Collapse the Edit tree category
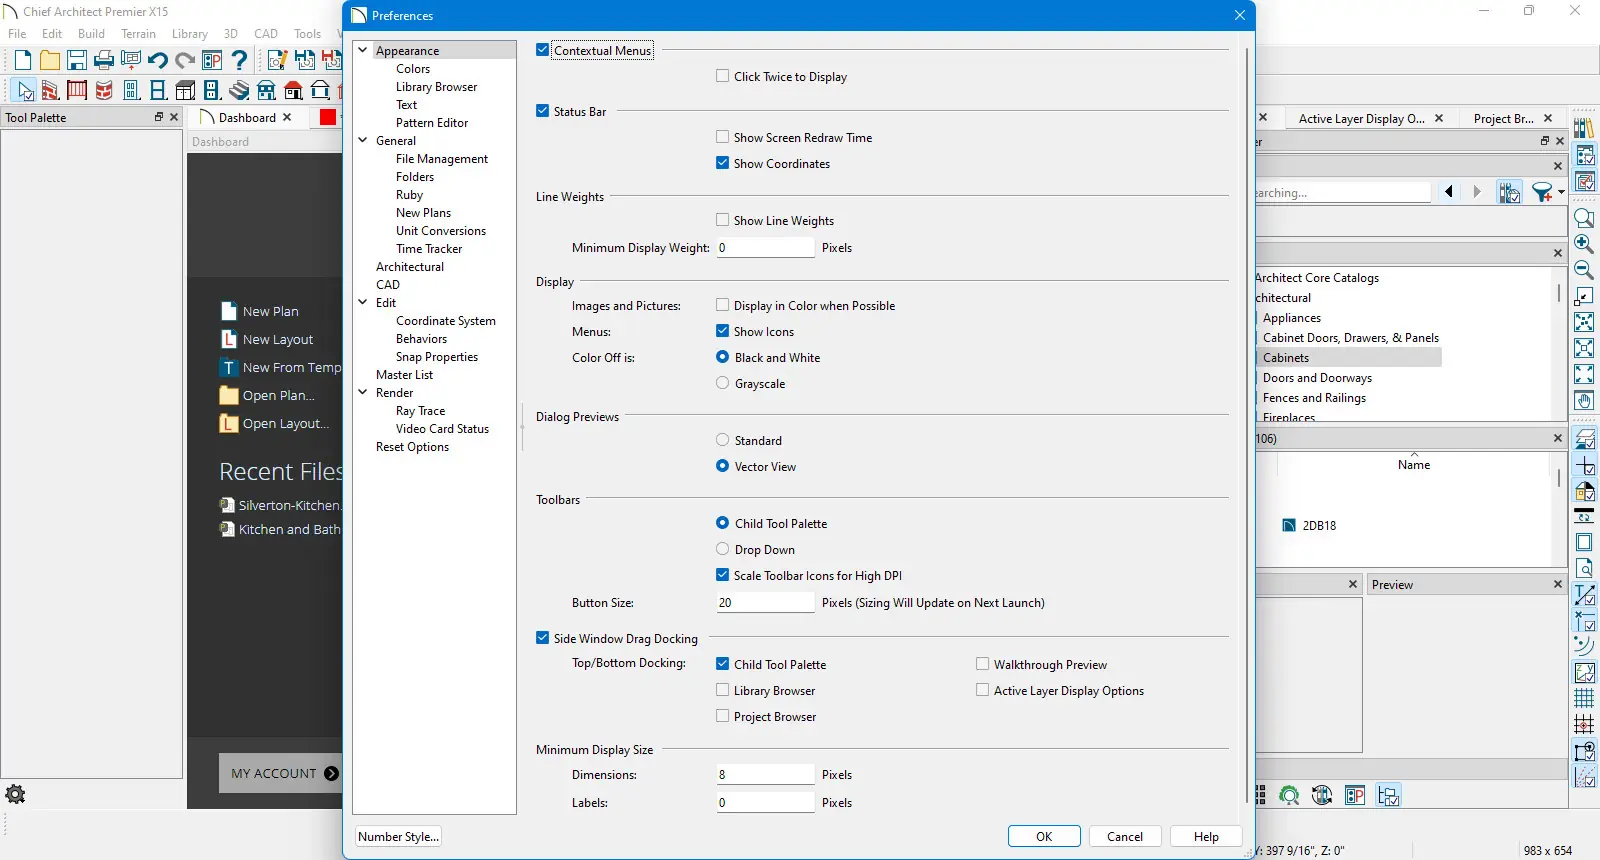 click(x=363, y=302)
